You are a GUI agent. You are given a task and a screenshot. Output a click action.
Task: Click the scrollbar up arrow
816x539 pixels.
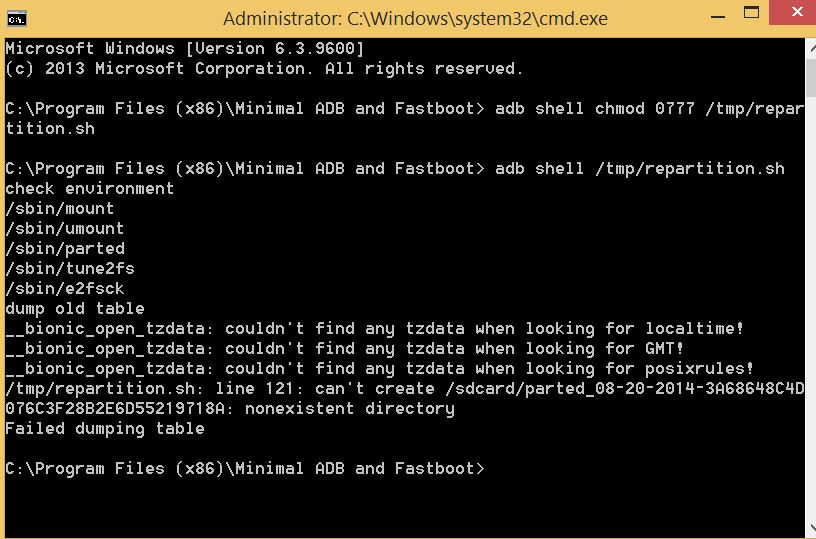click(x=811, y=48)
